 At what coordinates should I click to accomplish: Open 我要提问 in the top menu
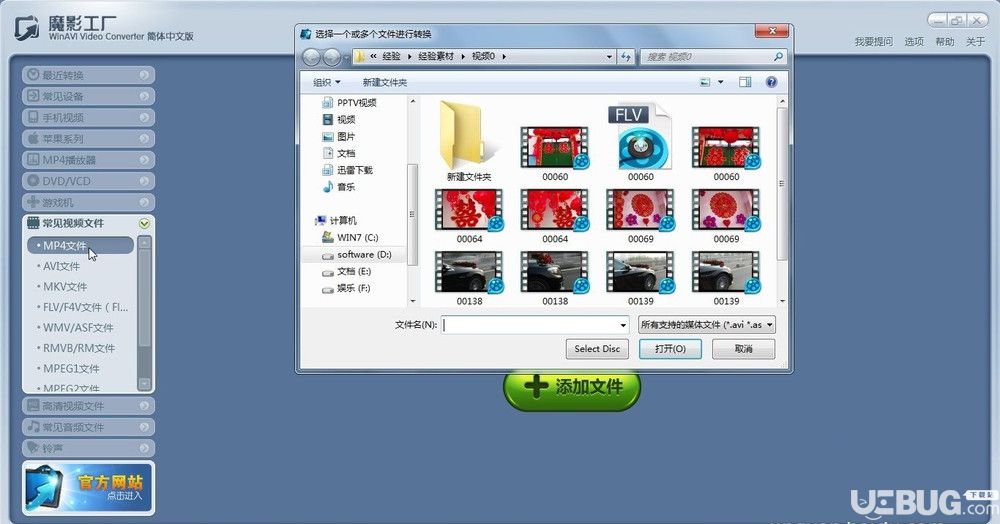874,41
